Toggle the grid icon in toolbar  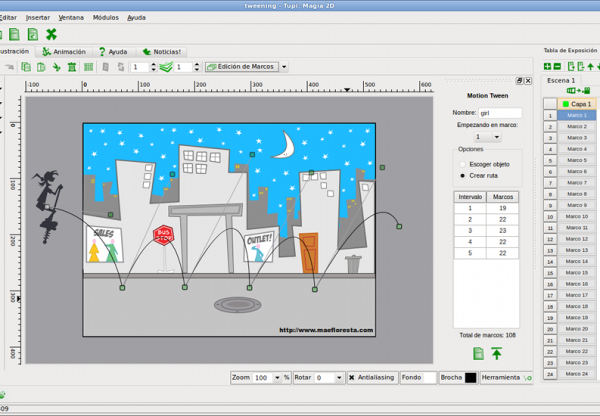[x=88, y=67]
